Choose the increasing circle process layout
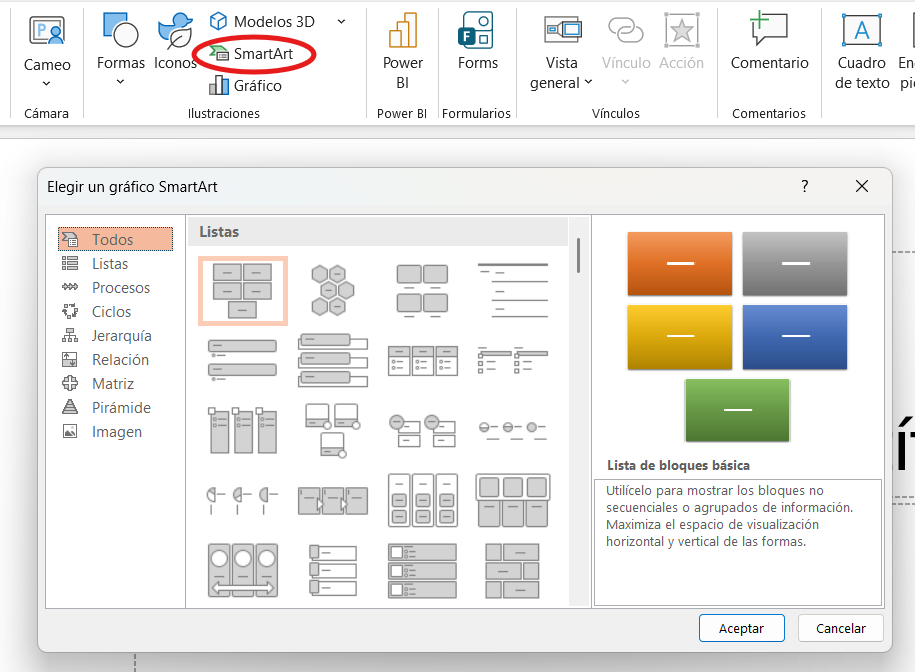The image size is (915, 672). [512, 430]
